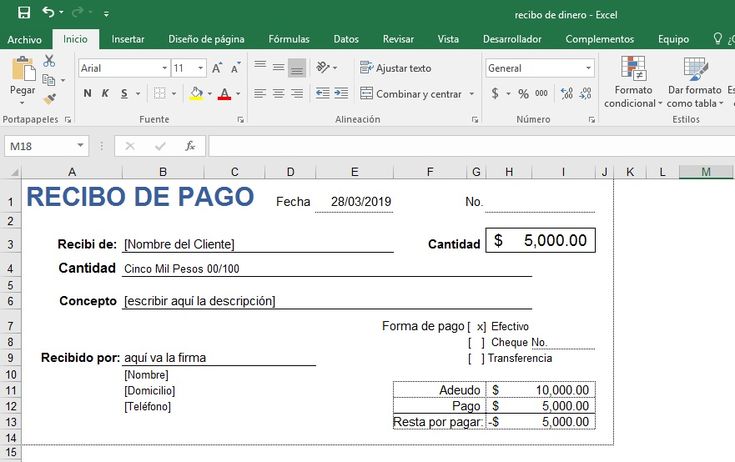Open the Datos tab
This screenshot has height=462, width=735.
[346, 39]
